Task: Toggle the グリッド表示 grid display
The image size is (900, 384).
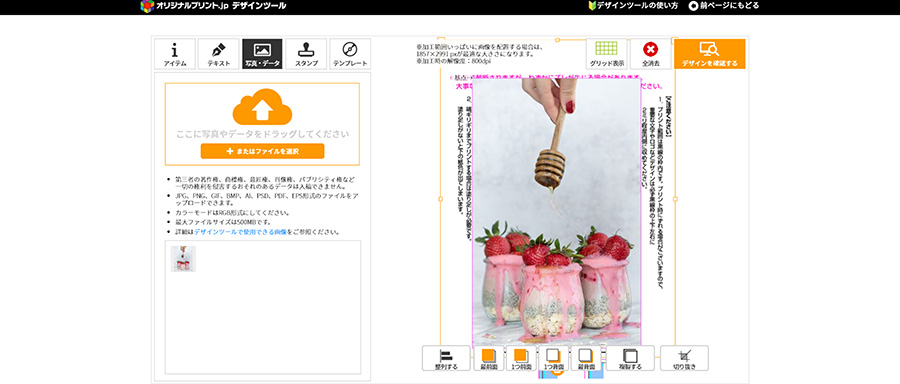Action: pyautogui.click(x=607, y=54)
